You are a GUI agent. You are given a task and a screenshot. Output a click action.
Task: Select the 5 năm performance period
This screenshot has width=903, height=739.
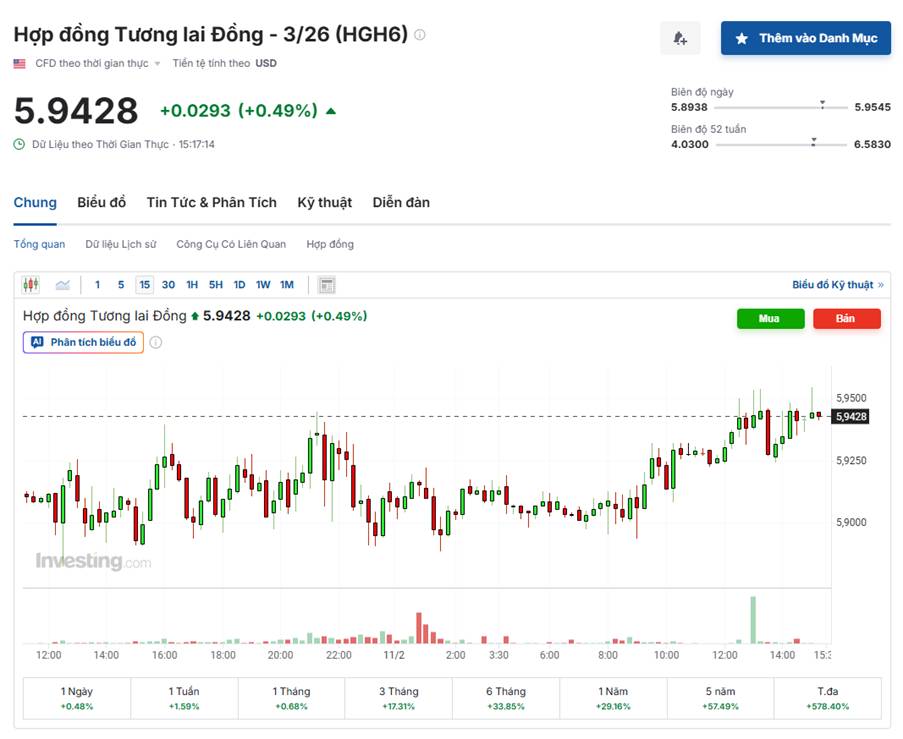click(720, 698)
